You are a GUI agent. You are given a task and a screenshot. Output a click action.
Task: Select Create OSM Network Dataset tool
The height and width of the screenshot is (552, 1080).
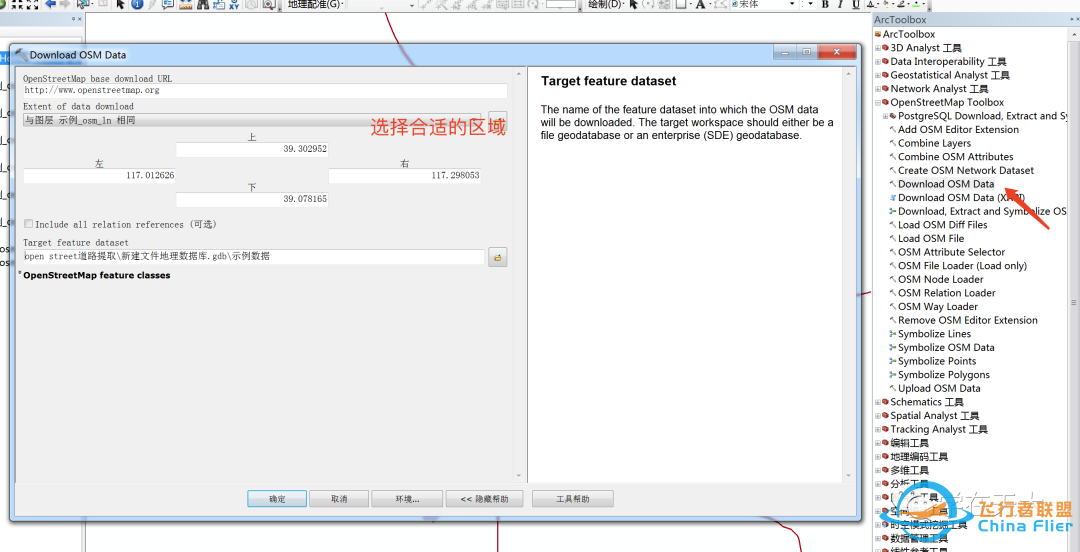click(966, 170)
